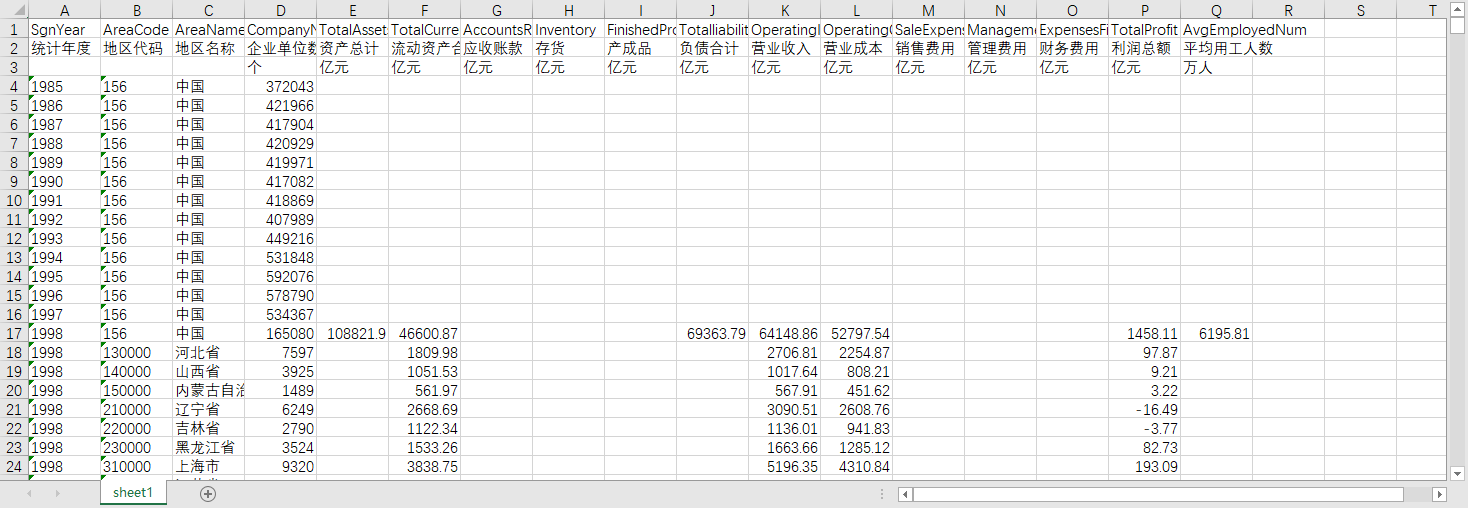
Task: Select the 个 unit cell
Action: 281,67
